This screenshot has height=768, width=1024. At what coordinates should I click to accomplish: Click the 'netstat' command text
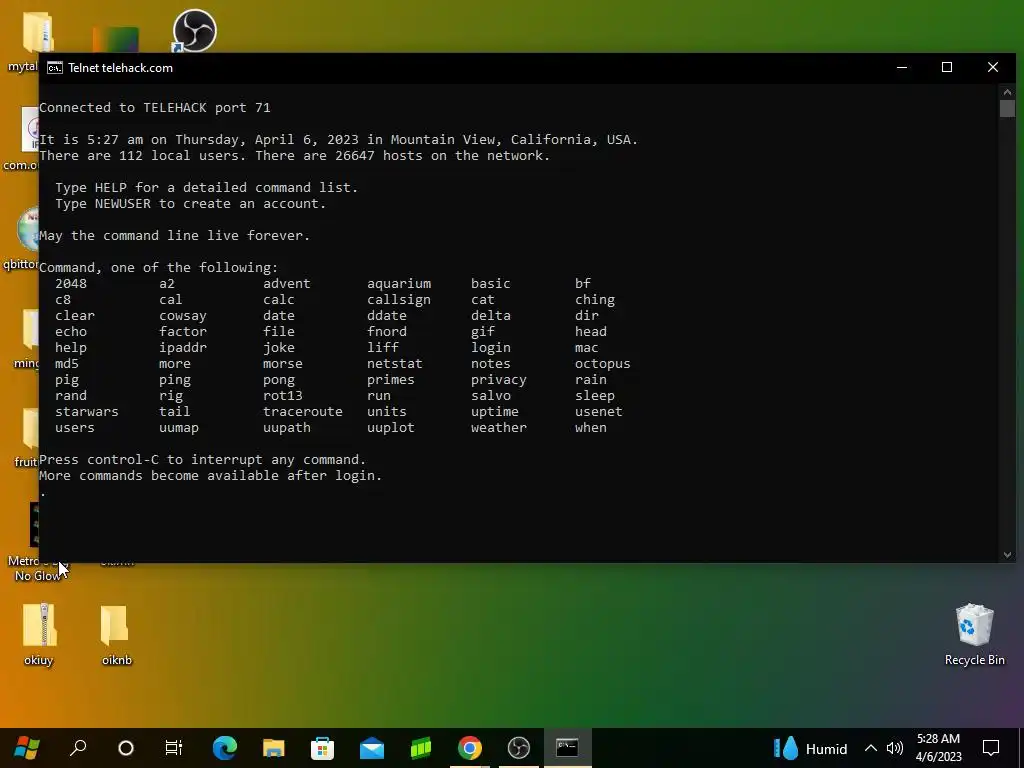[x=394, y=364]
